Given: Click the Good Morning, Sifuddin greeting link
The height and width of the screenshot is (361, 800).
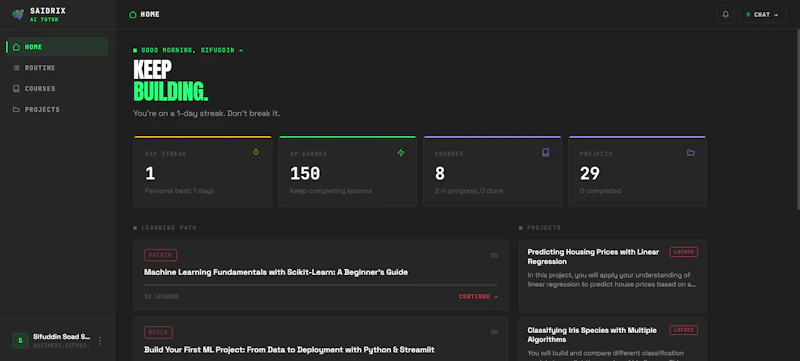Looking at the screenshot, I should (188, 50).
